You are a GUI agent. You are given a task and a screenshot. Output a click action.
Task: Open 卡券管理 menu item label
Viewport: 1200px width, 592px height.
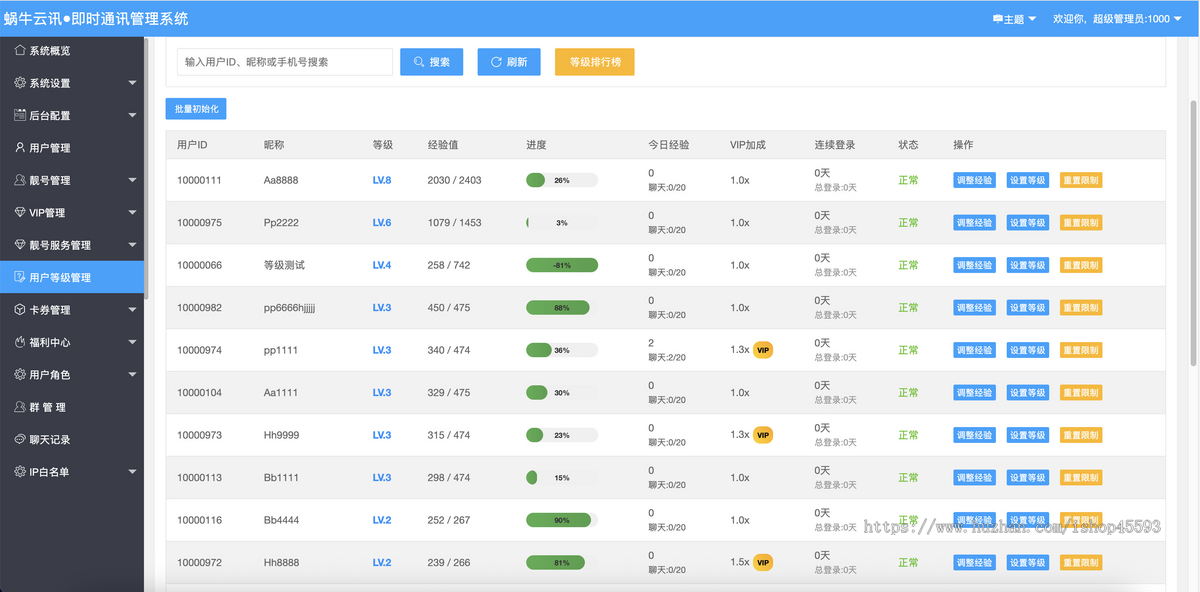point(50,310)
